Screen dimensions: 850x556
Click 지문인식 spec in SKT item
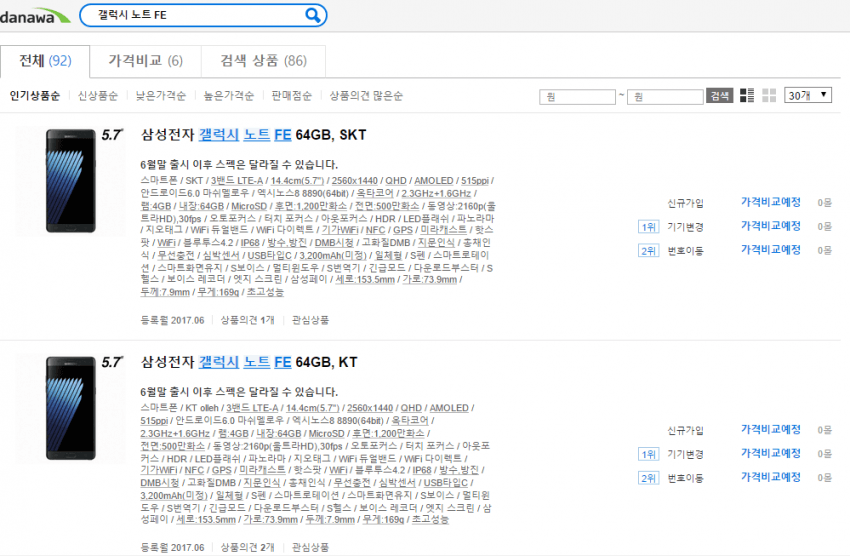pos(436,243)
